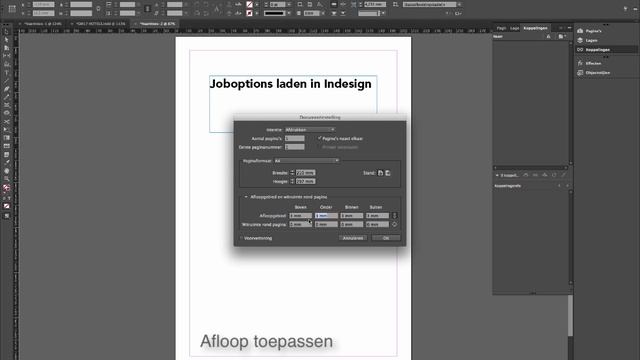Viewport: 640px width, 360px height.
Task: Click the Eerste paginanummer field
Action: coord(295,147)
